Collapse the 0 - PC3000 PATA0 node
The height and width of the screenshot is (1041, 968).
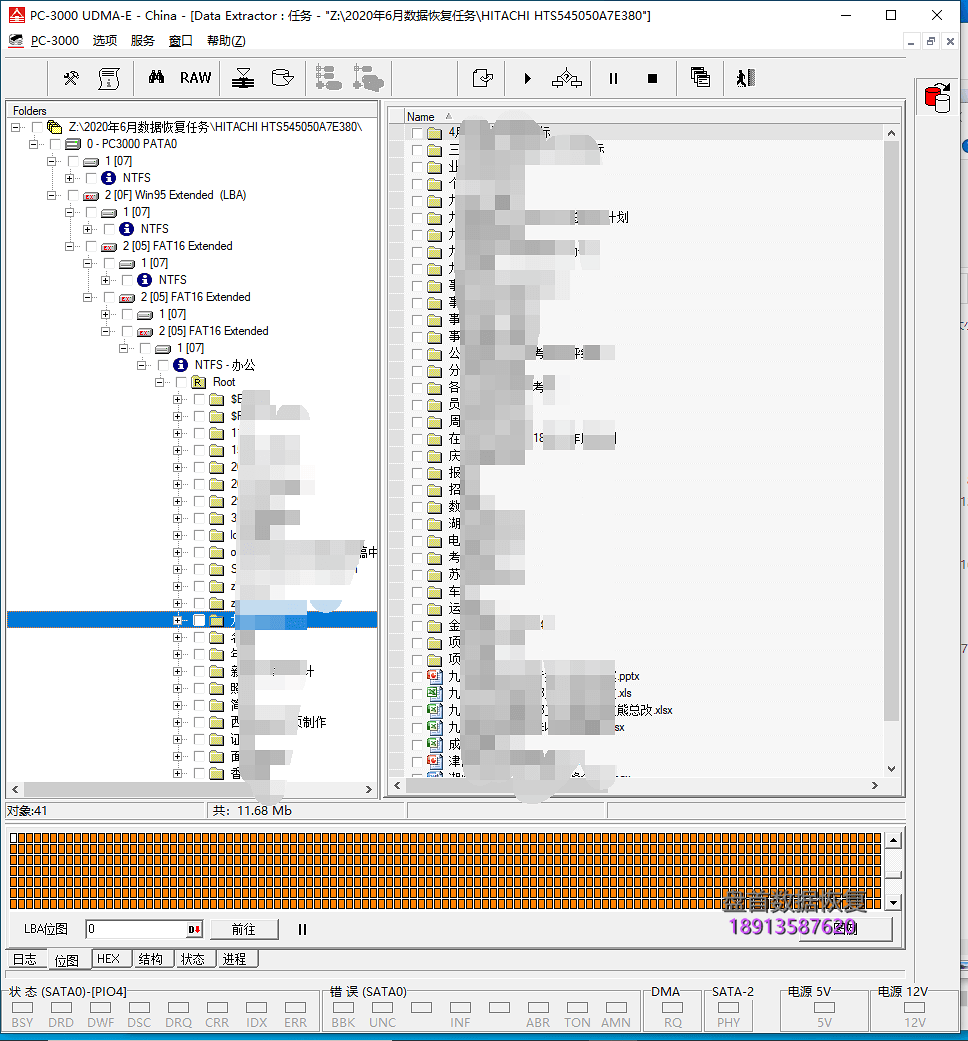(34, 144)
